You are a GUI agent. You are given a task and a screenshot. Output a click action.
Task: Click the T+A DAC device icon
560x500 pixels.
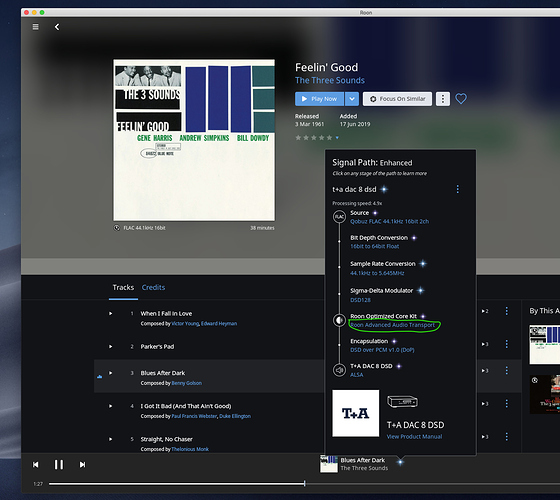tap(402, 402)
